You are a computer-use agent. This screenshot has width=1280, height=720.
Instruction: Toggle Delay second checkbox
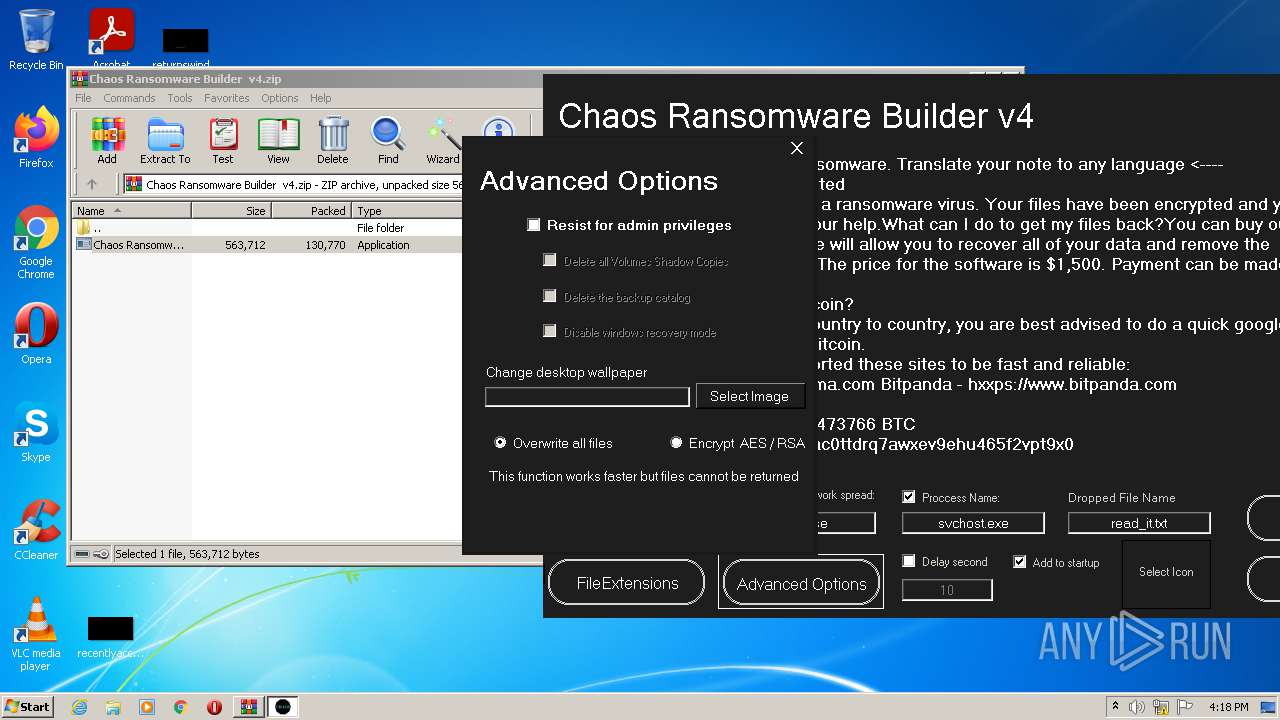(909, 562)
